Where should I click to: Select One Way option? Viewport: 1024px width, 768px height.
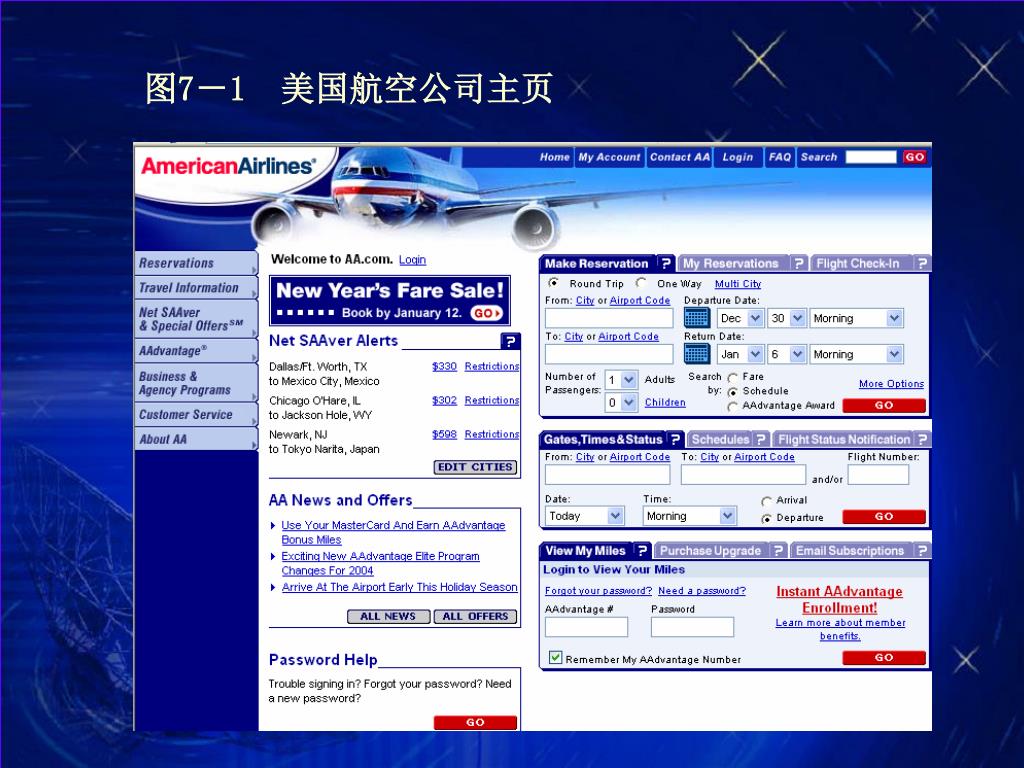[x=641, y=283]
